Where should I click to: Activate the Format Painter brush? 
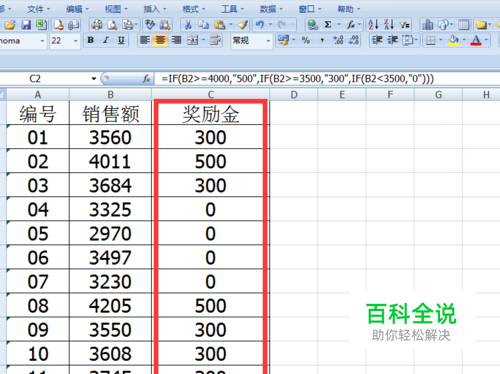coord(243,25)
